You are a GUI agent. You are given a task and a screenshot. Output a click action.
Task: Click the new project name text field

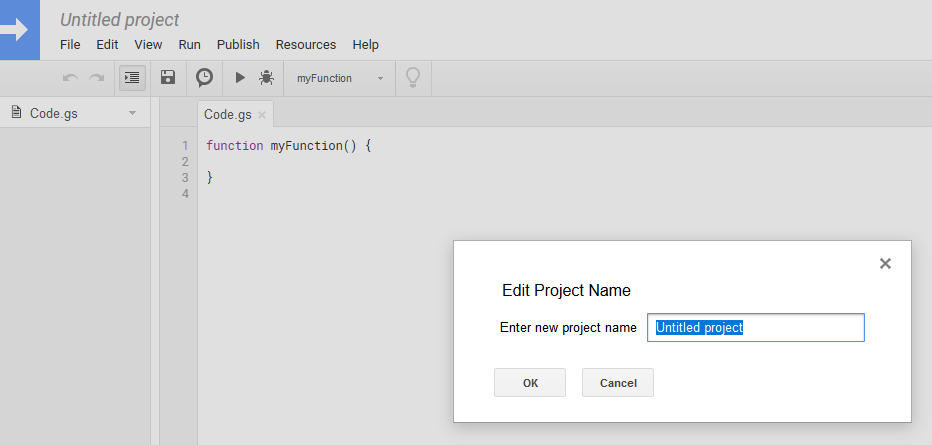755,328
